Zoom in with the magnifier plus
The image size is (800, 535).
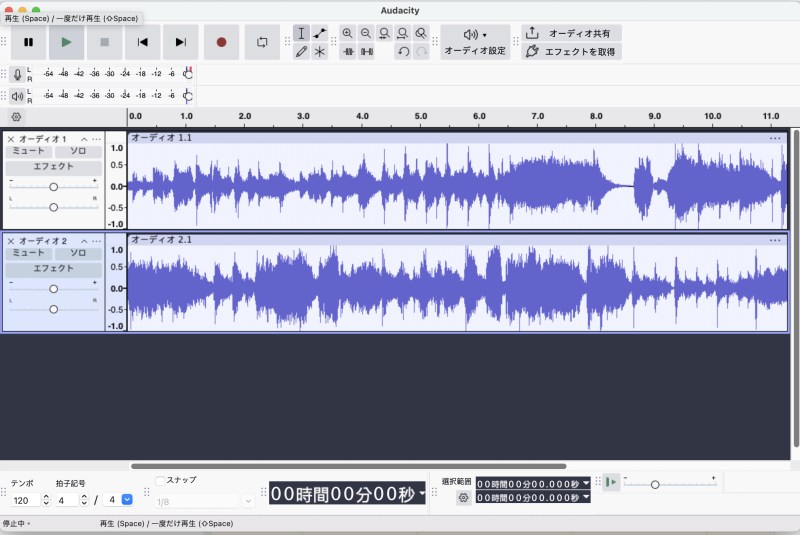tap(347, 33)
